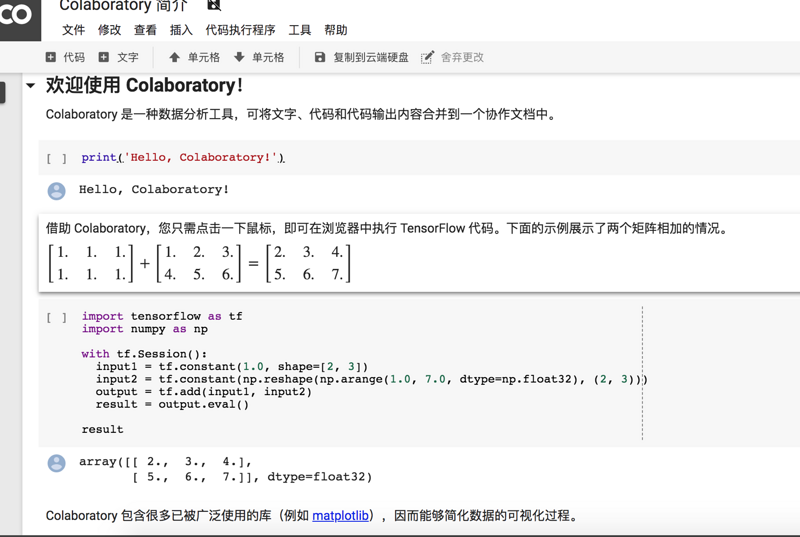This screenshot has height=537, width=800.
Task: Add a new 文字 cell
Action: 118,57
